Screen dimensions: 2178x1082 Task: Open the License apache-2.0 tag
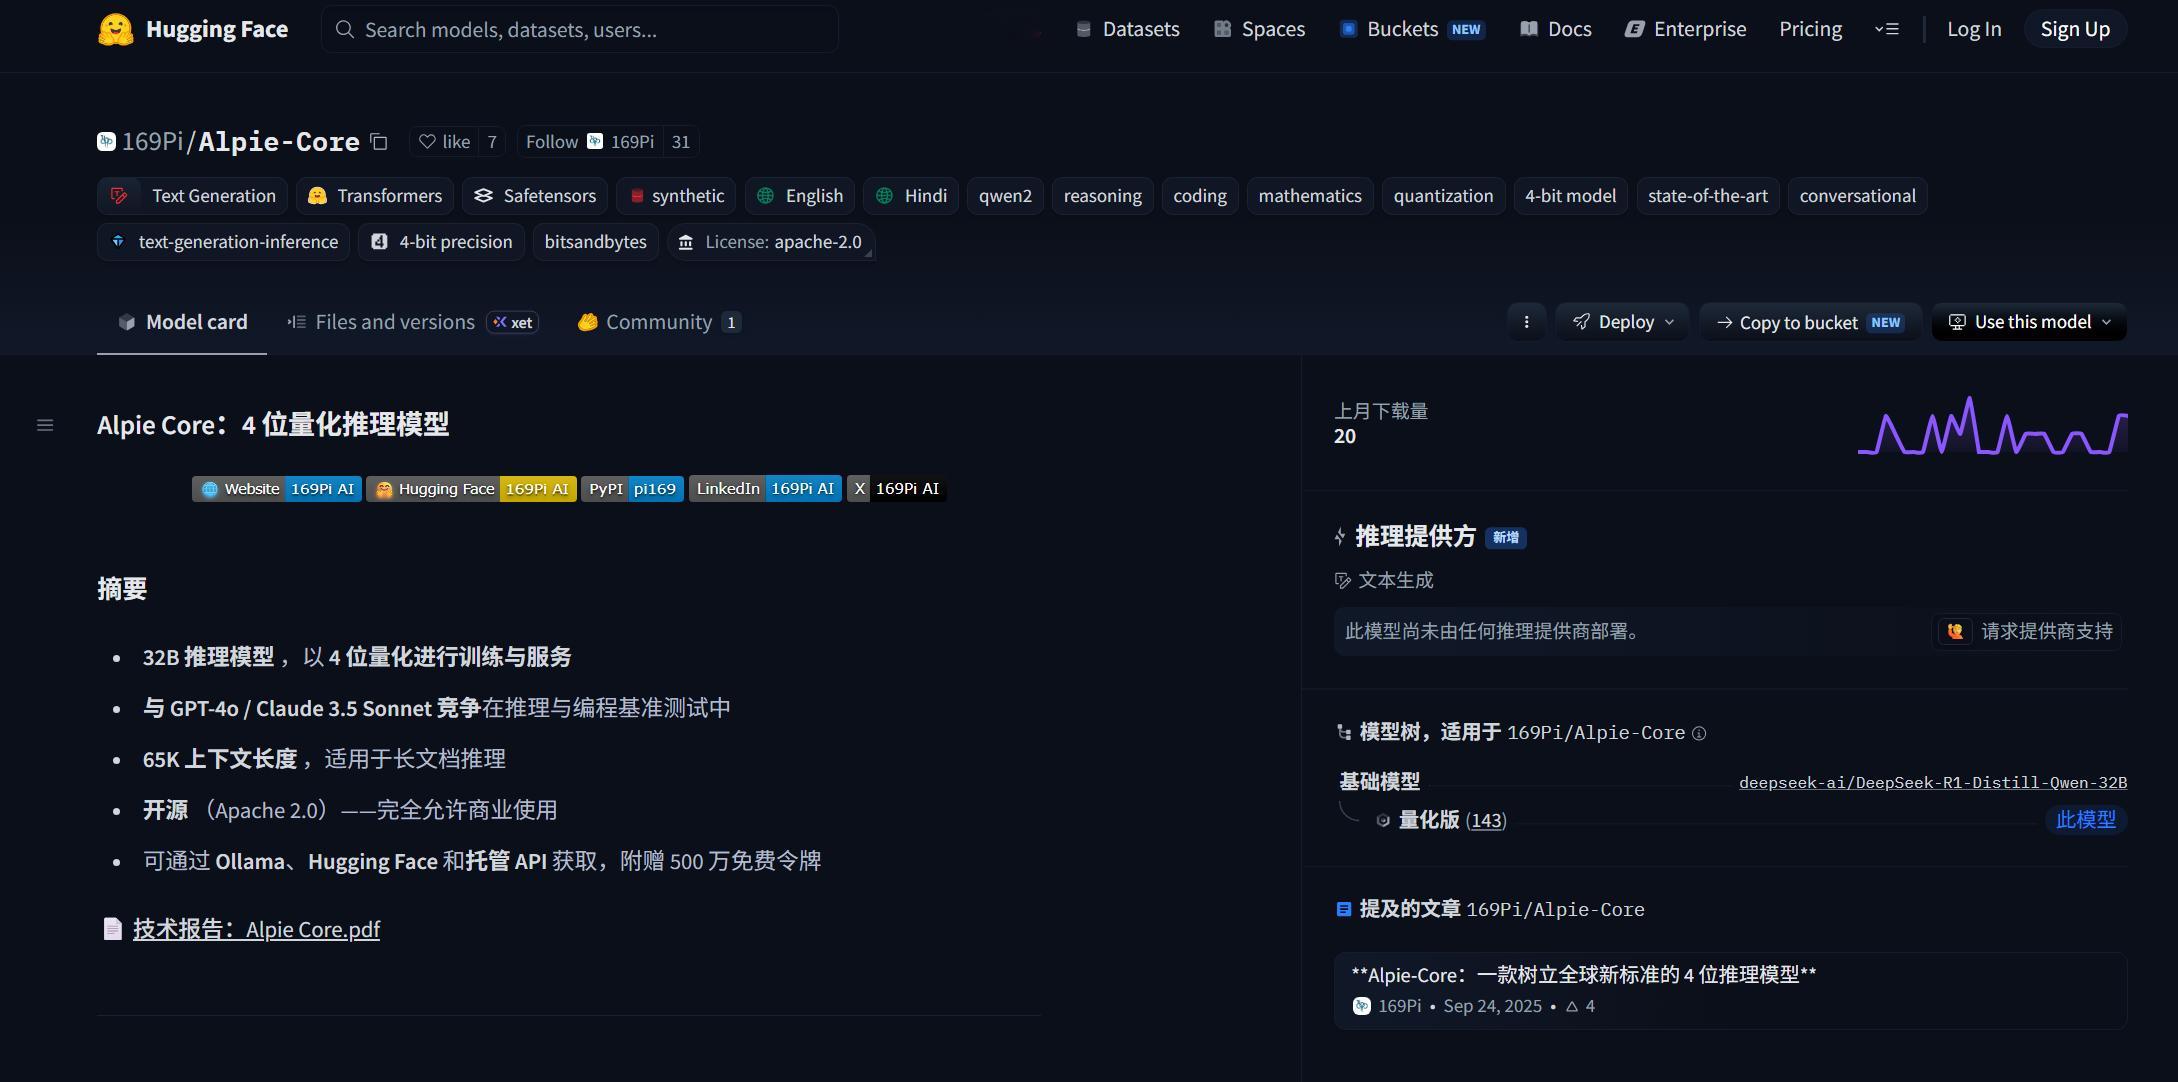[x=771, y=242]
